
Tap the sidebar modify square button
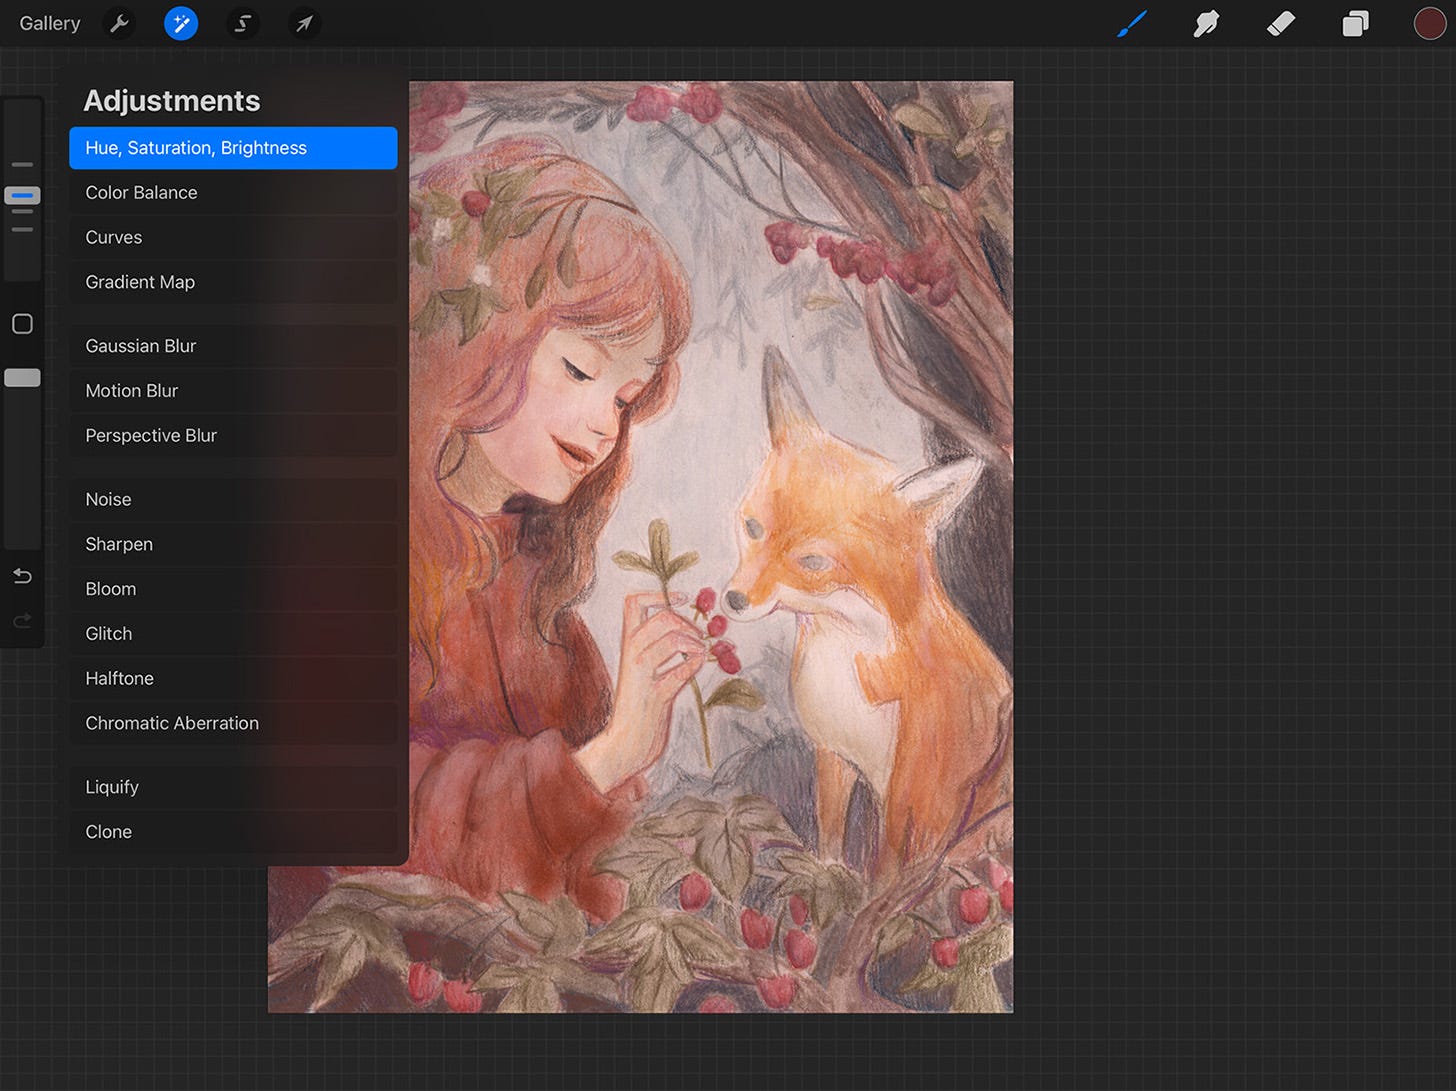pos(22,324)
